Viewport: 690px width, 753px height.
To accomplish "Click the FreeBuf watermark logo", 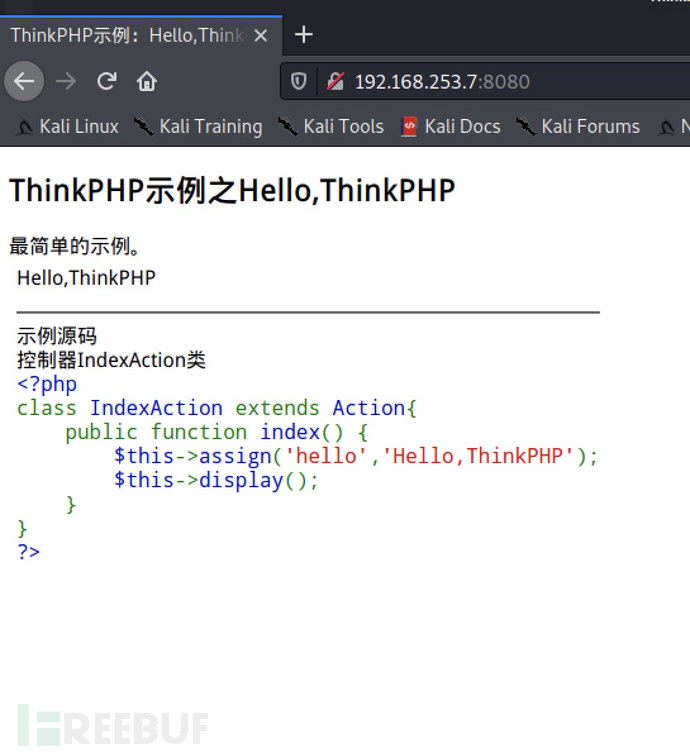I will pyautogui.click(x=112, y=727).
